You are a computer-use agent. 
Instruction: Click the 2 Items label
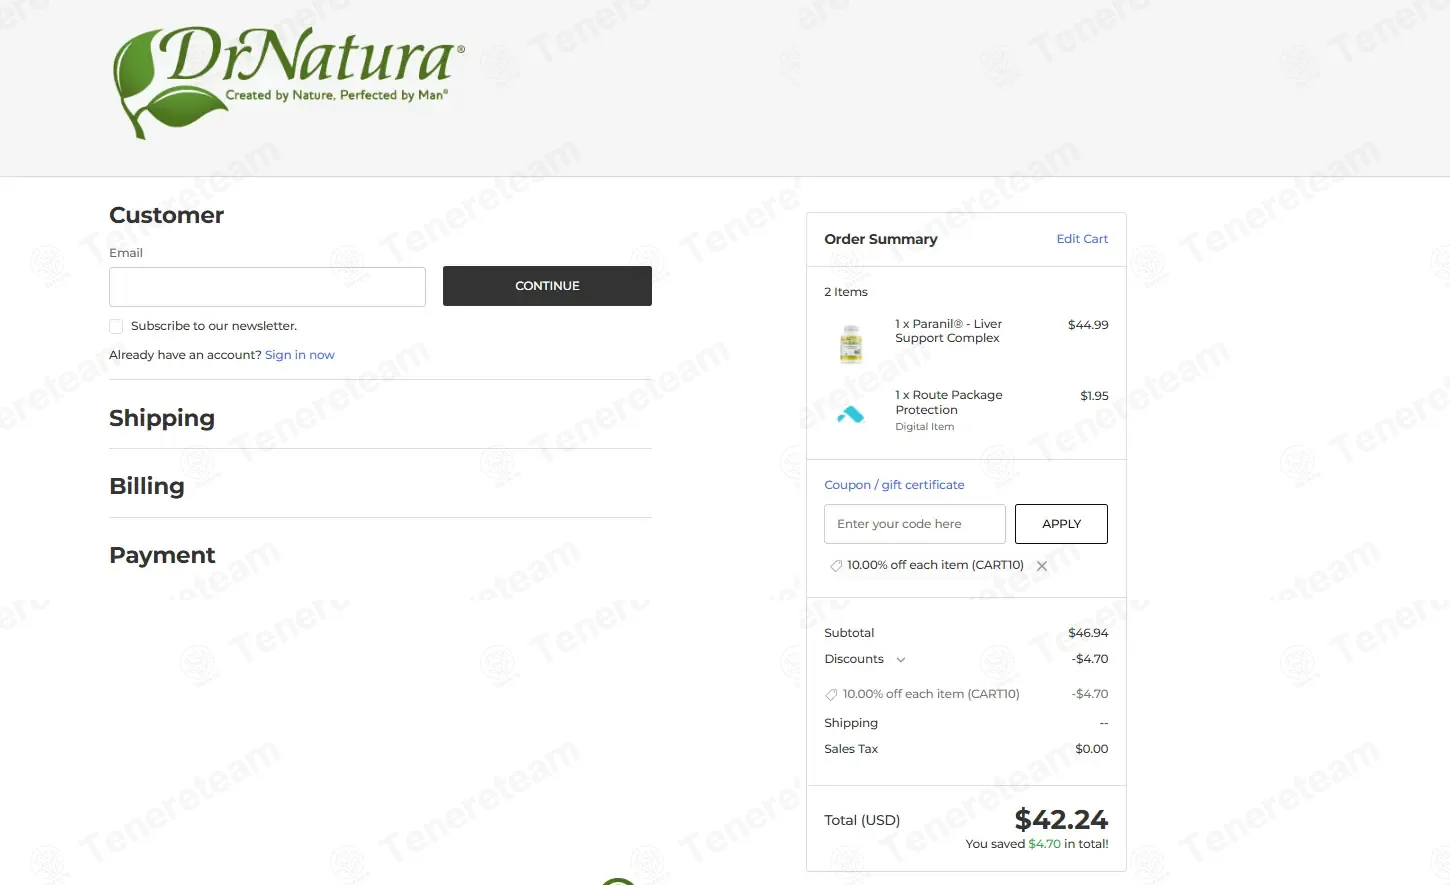(846, 292)
